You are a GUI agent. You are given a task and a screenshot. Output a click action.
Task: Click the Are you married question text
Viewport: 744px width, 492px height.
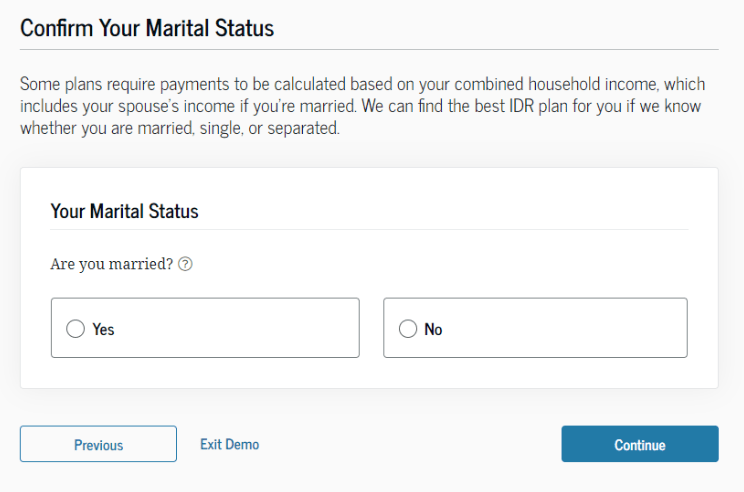tap(111, 265)
